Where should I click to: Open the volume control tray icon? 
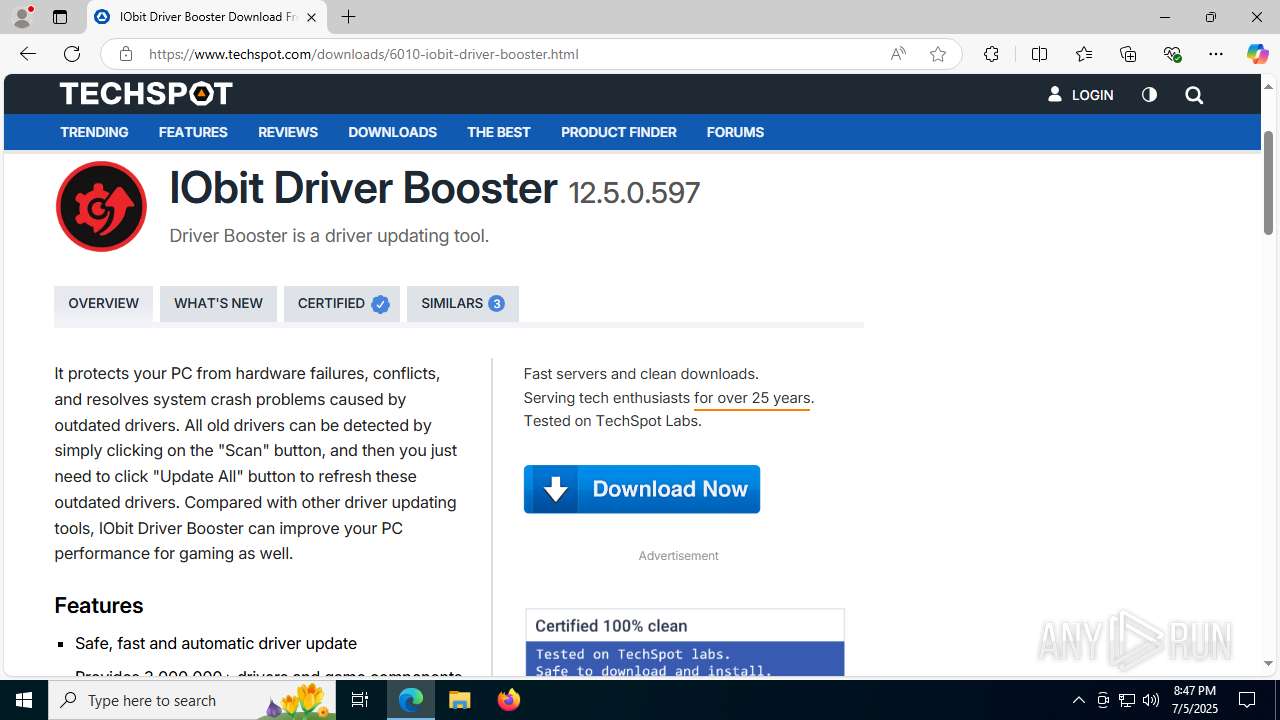point(1151,700)
